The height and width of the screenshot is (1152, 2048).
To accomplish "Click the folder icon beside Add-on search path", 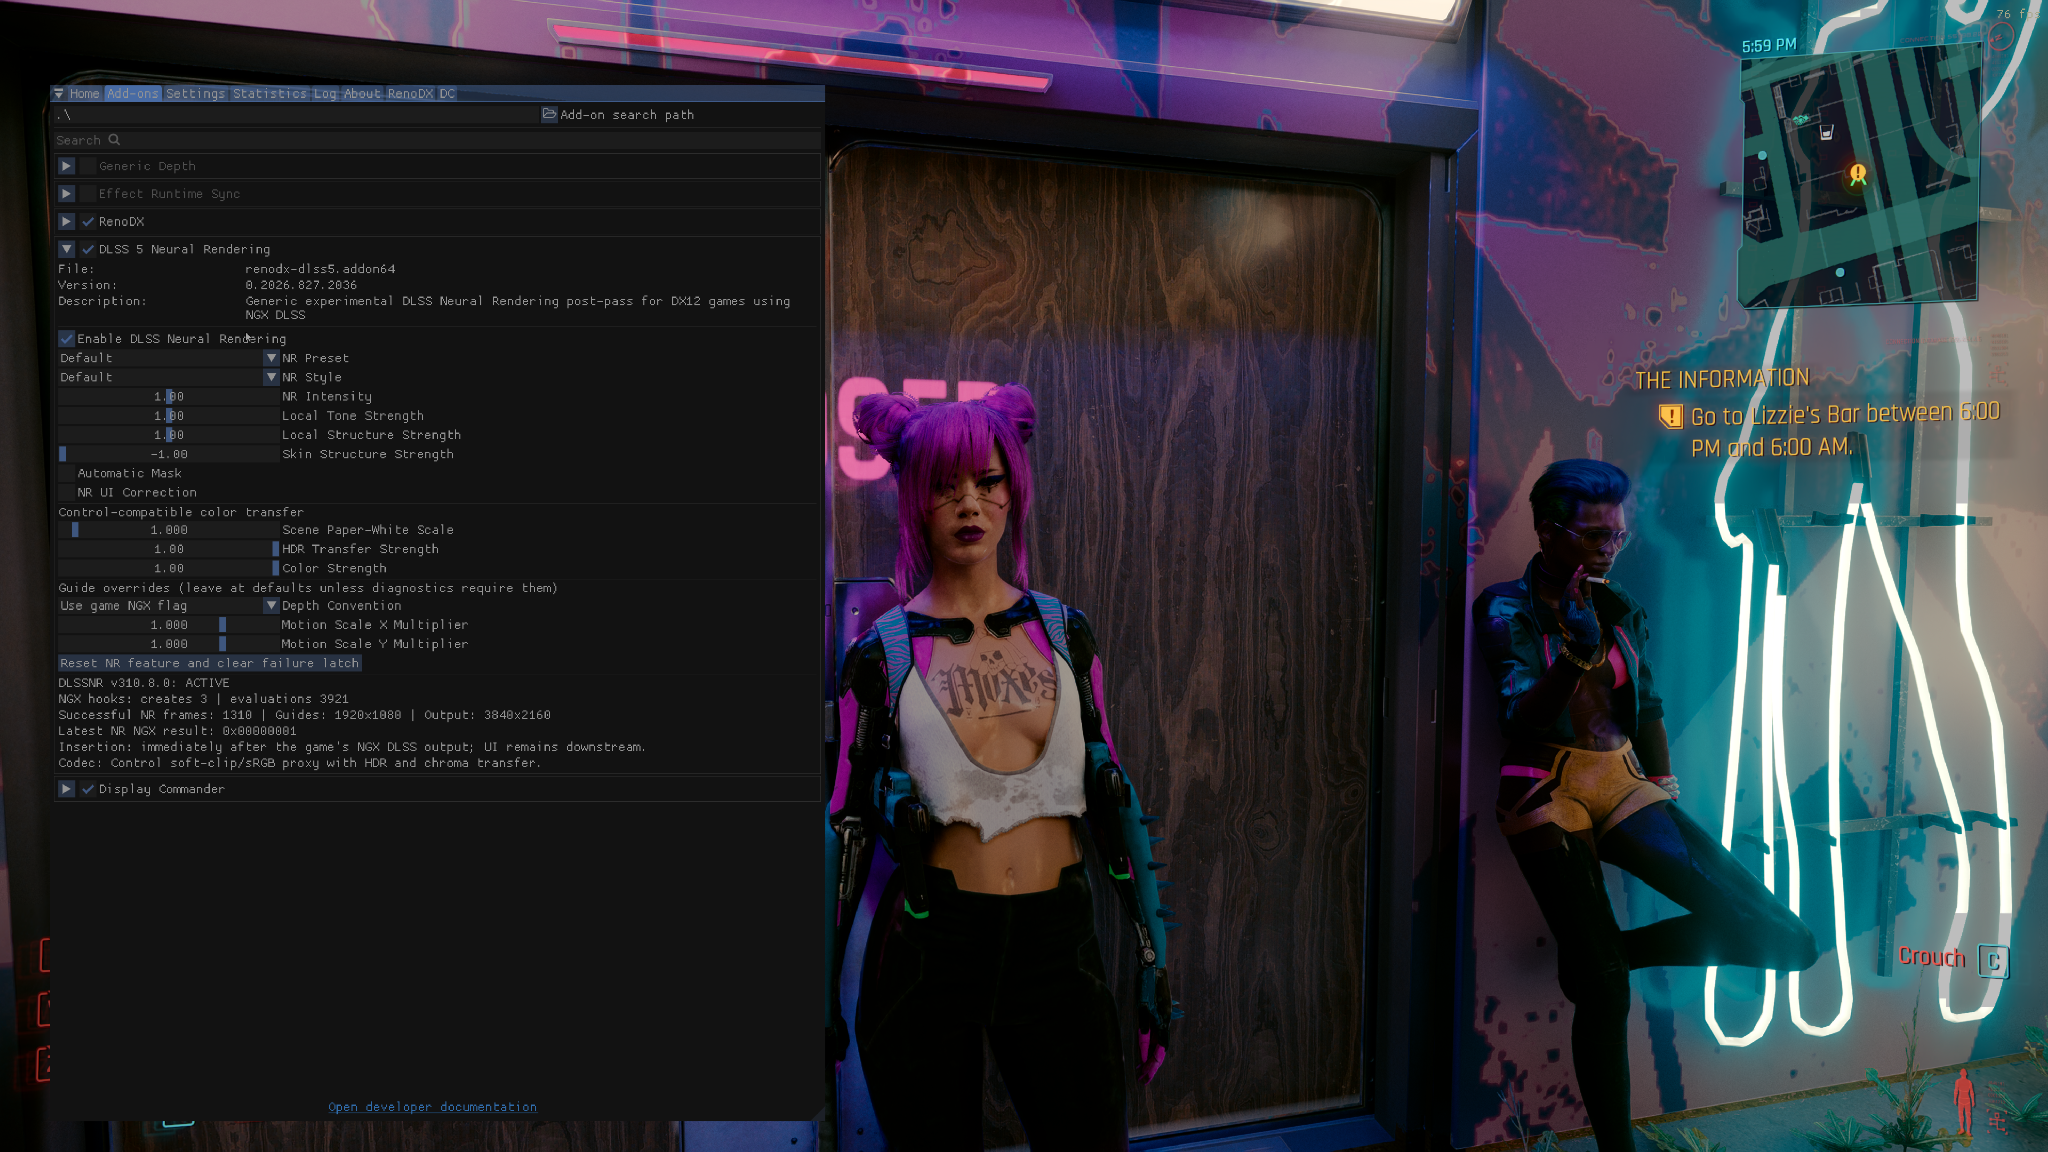I will click(549, 114).
